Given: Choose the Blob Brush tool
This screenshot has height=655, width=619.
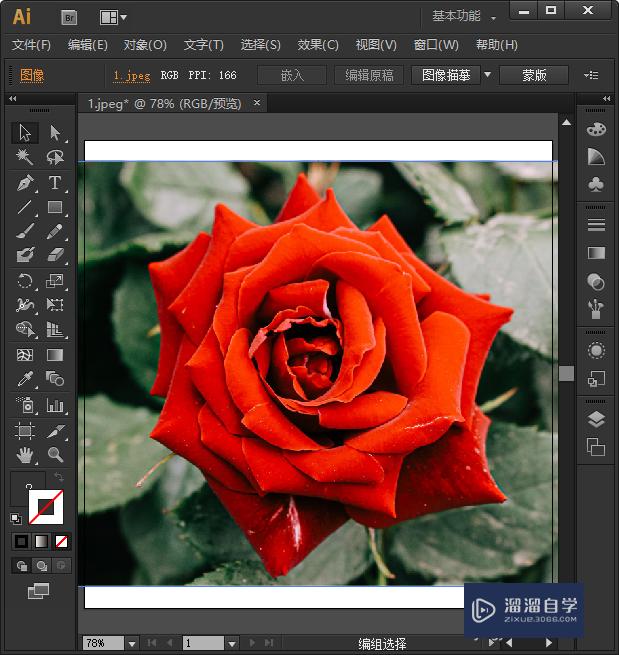Looking at the screenshot, I should pos(25,254).
